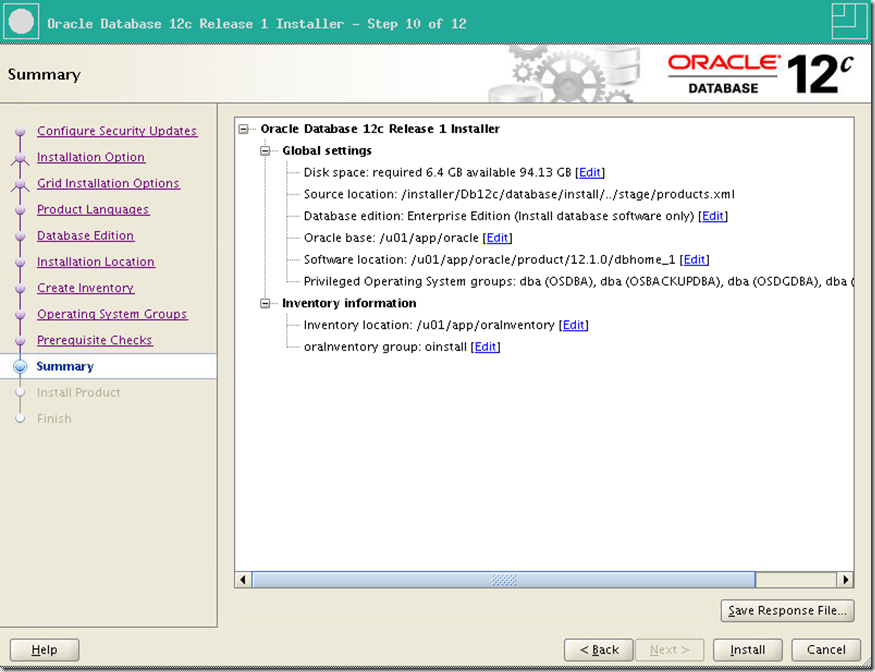
Task: Click the Install button
Action: tap(748, 650)
